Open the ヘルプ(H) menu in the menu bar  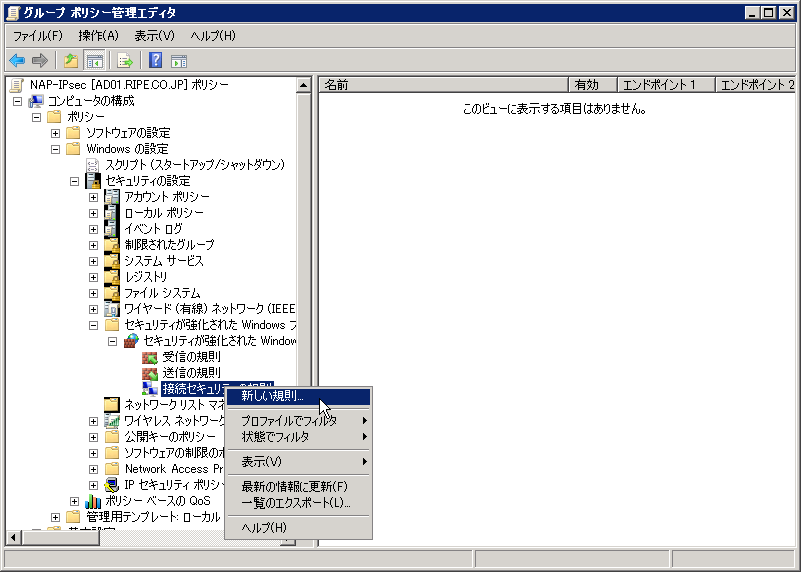point(213,36)
